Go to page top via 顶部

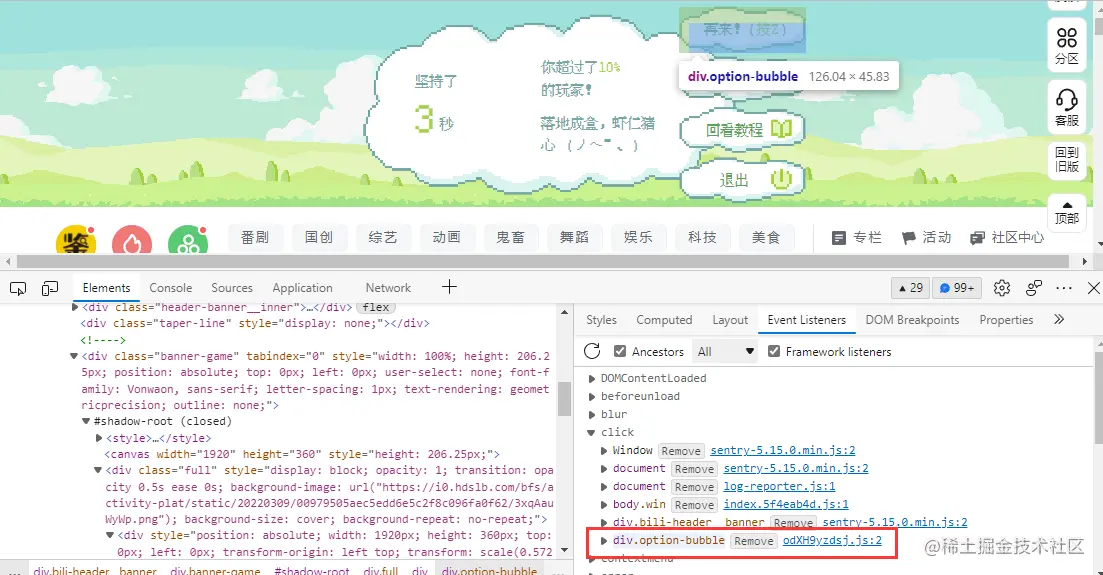(1066, 212)
